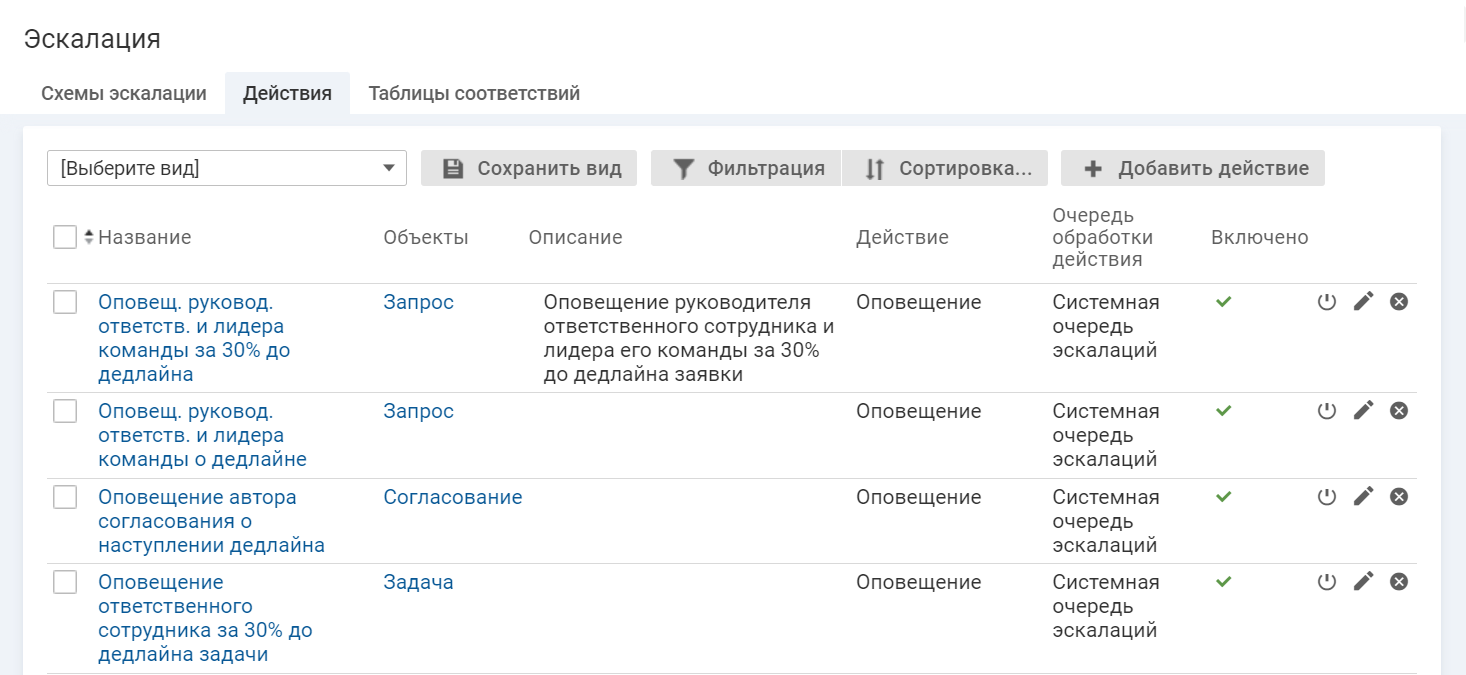Open the Согласование object link

coord(453,497)
